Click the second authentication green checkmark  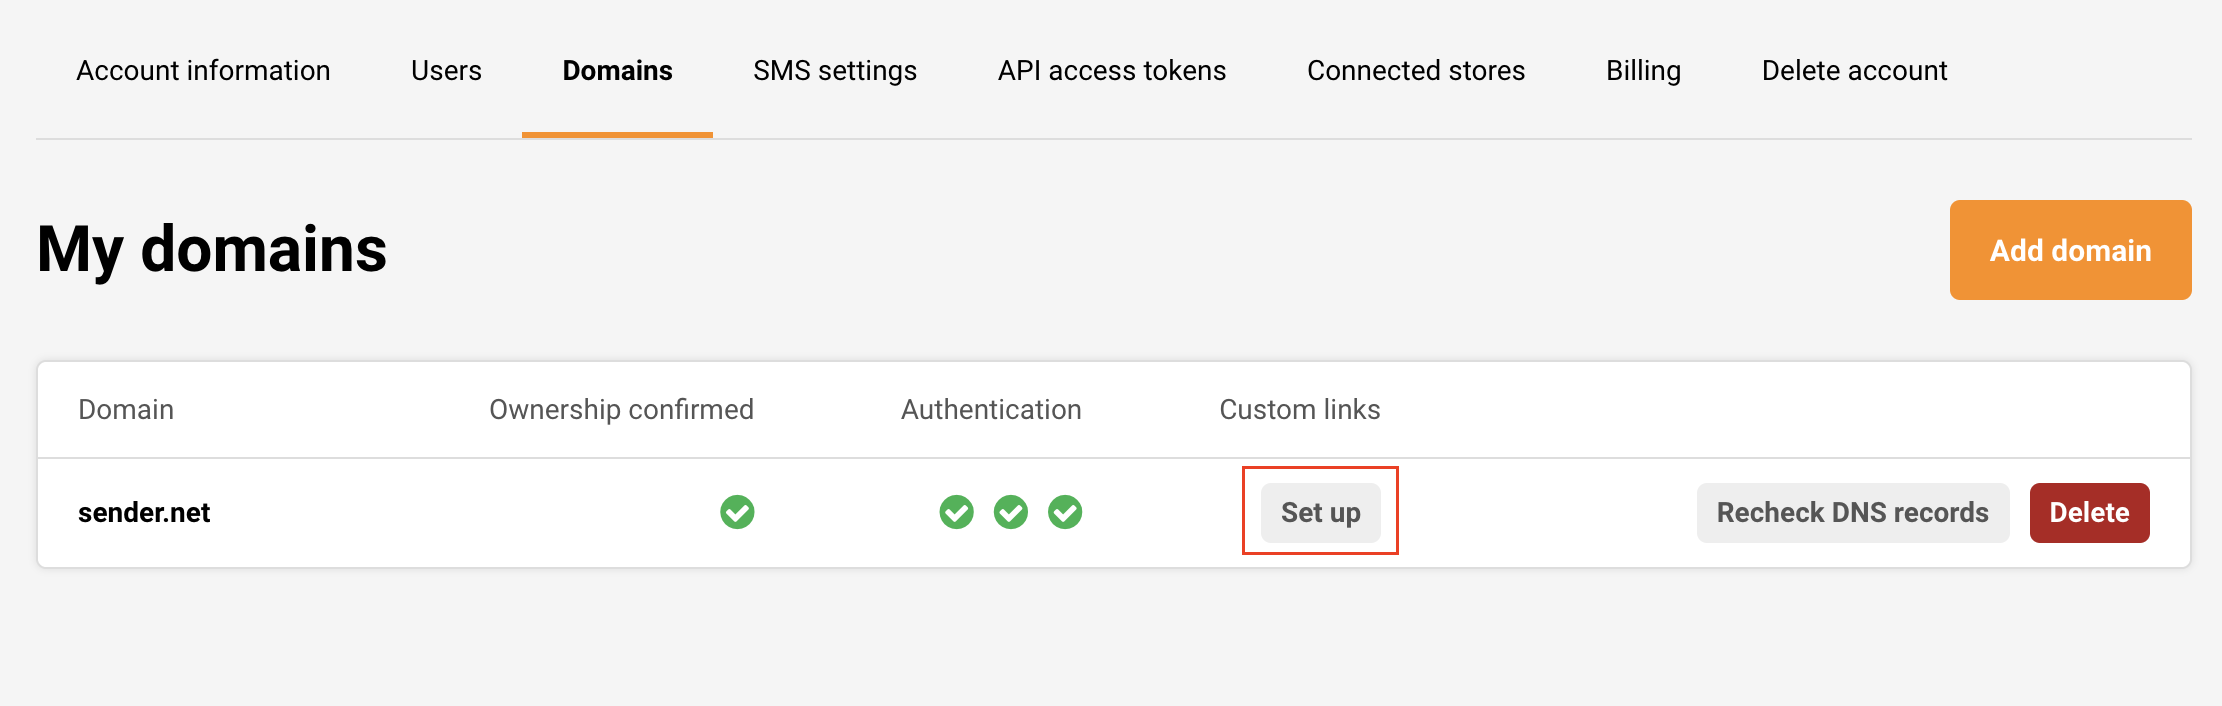[1010, 512]
